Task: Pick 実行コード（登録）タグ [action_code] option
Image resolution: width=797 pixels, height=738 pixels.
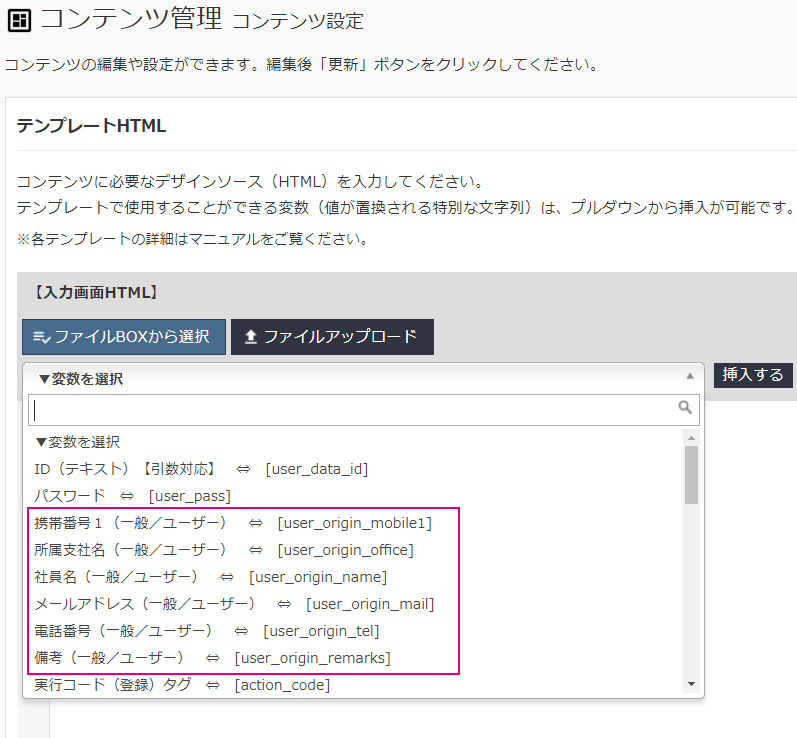Action: click(182, 684)
